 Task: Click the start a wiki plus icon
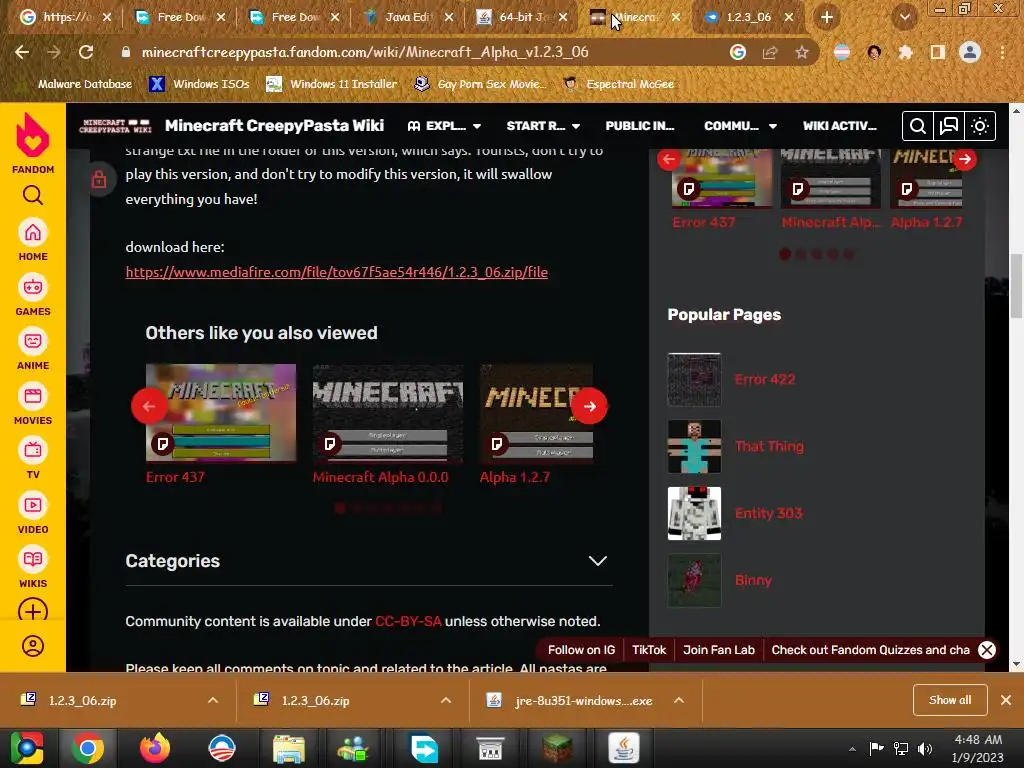click(x=33, y=611)
